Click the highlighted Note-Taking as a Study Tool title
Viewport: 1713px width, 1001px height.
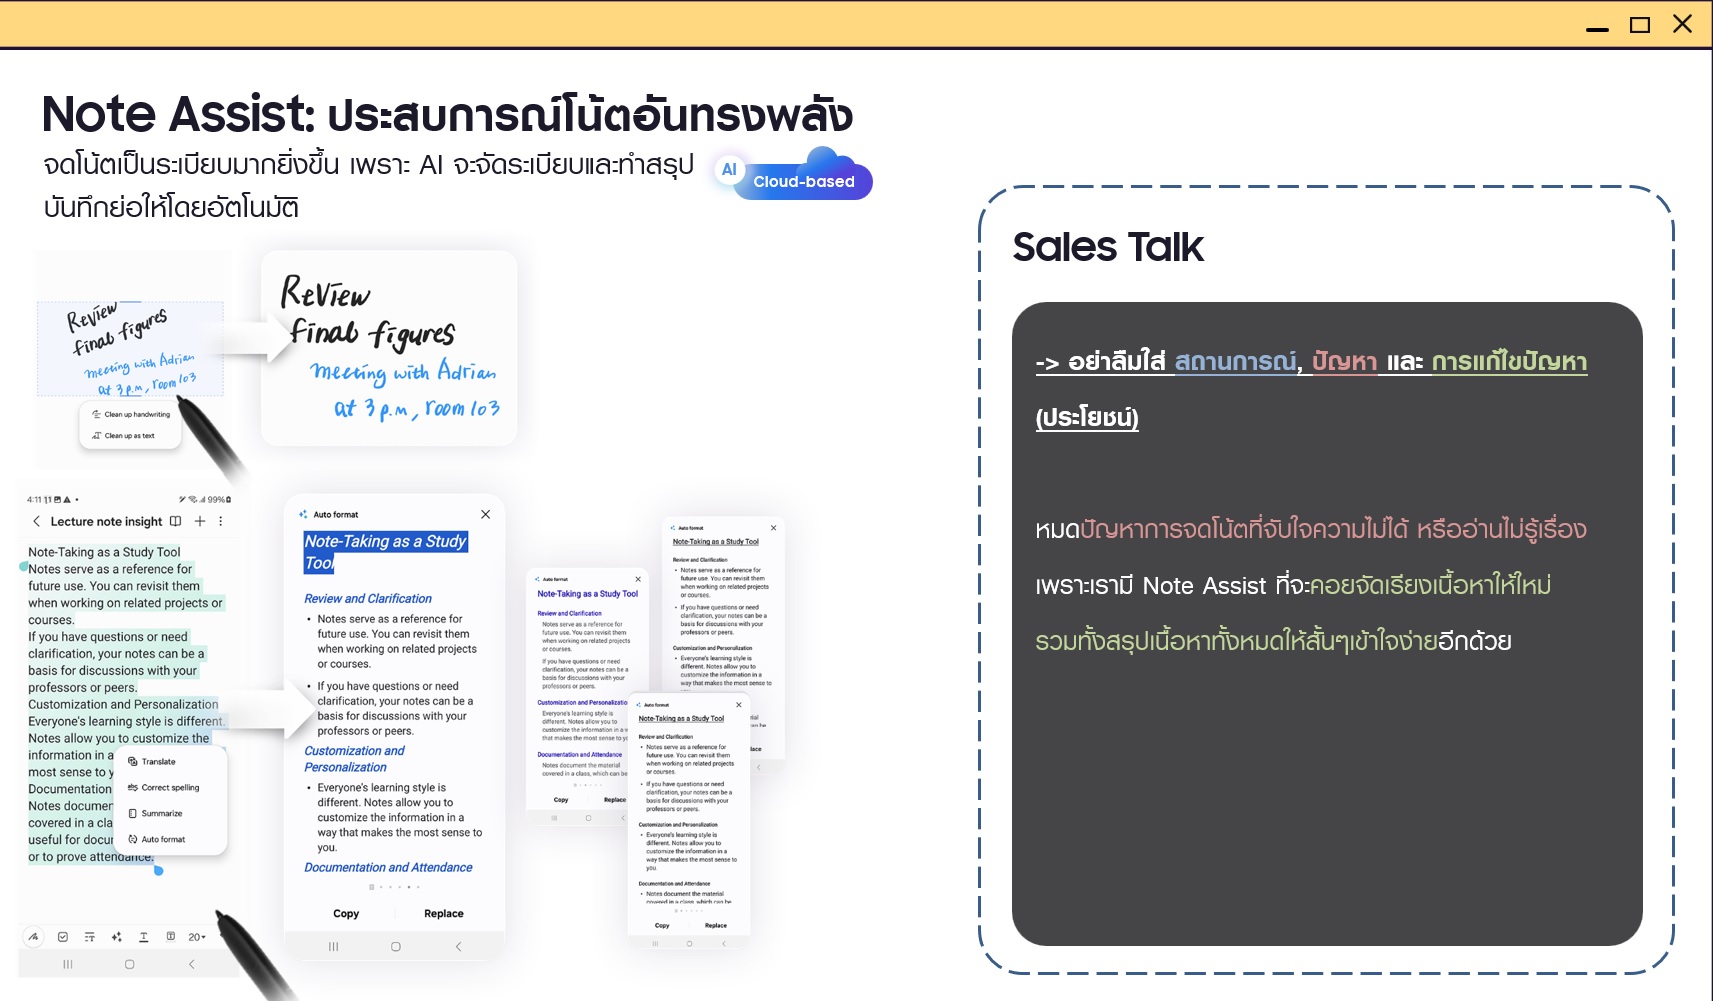coord(385,552)
